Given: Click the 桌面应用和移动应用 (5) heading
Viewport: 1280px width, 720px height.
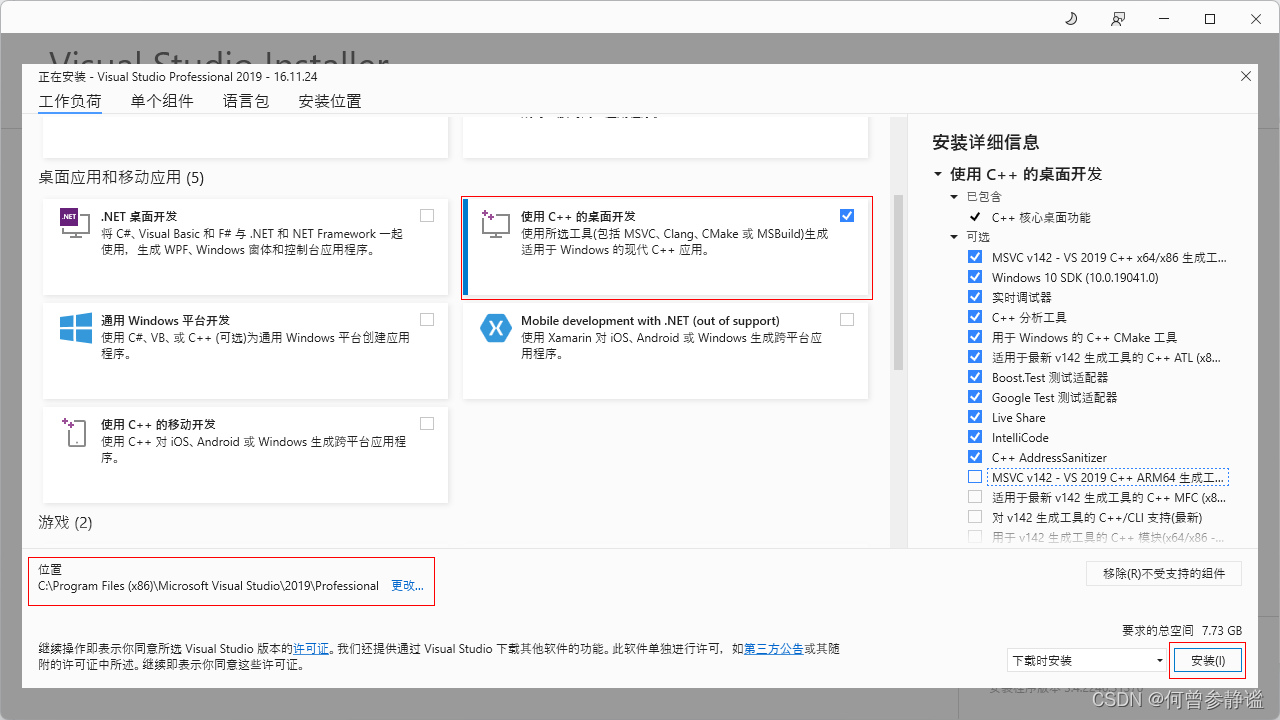Looking at the screenshot, I should 121,177.
